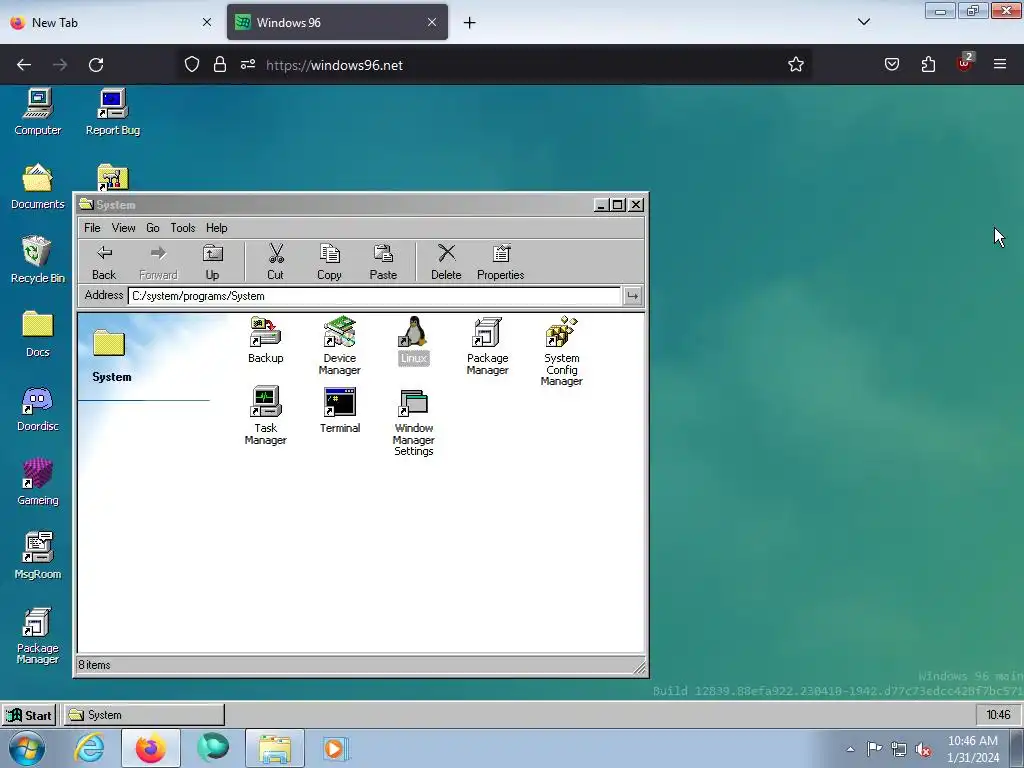This screenshot has width=1024, height=768.
Task: Select Package Manager desktop icon
Action: click(38, 636)
